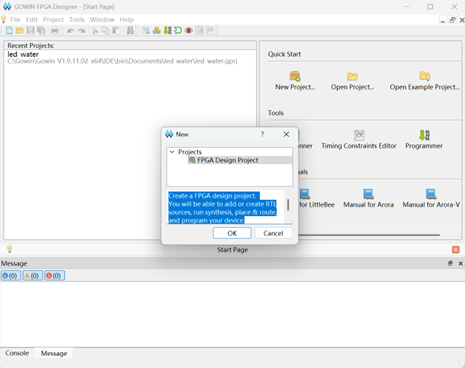Image resolution: width=465 pixels, height=368 pixels.
Task: Click the Timing Constraints Editor icon
Action: [359, 135]
